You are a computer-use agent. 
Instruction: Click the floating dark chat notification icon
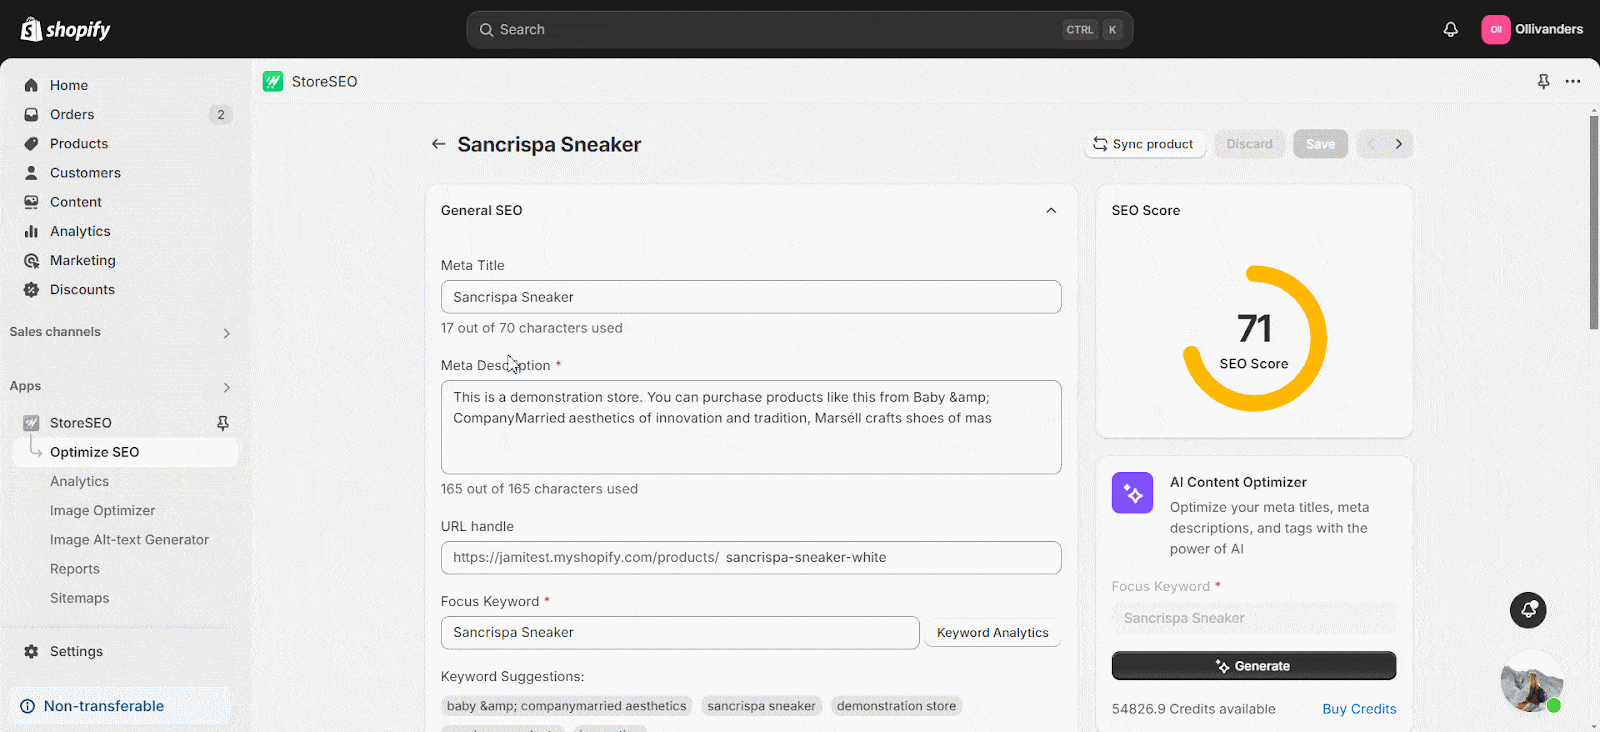1528,610
